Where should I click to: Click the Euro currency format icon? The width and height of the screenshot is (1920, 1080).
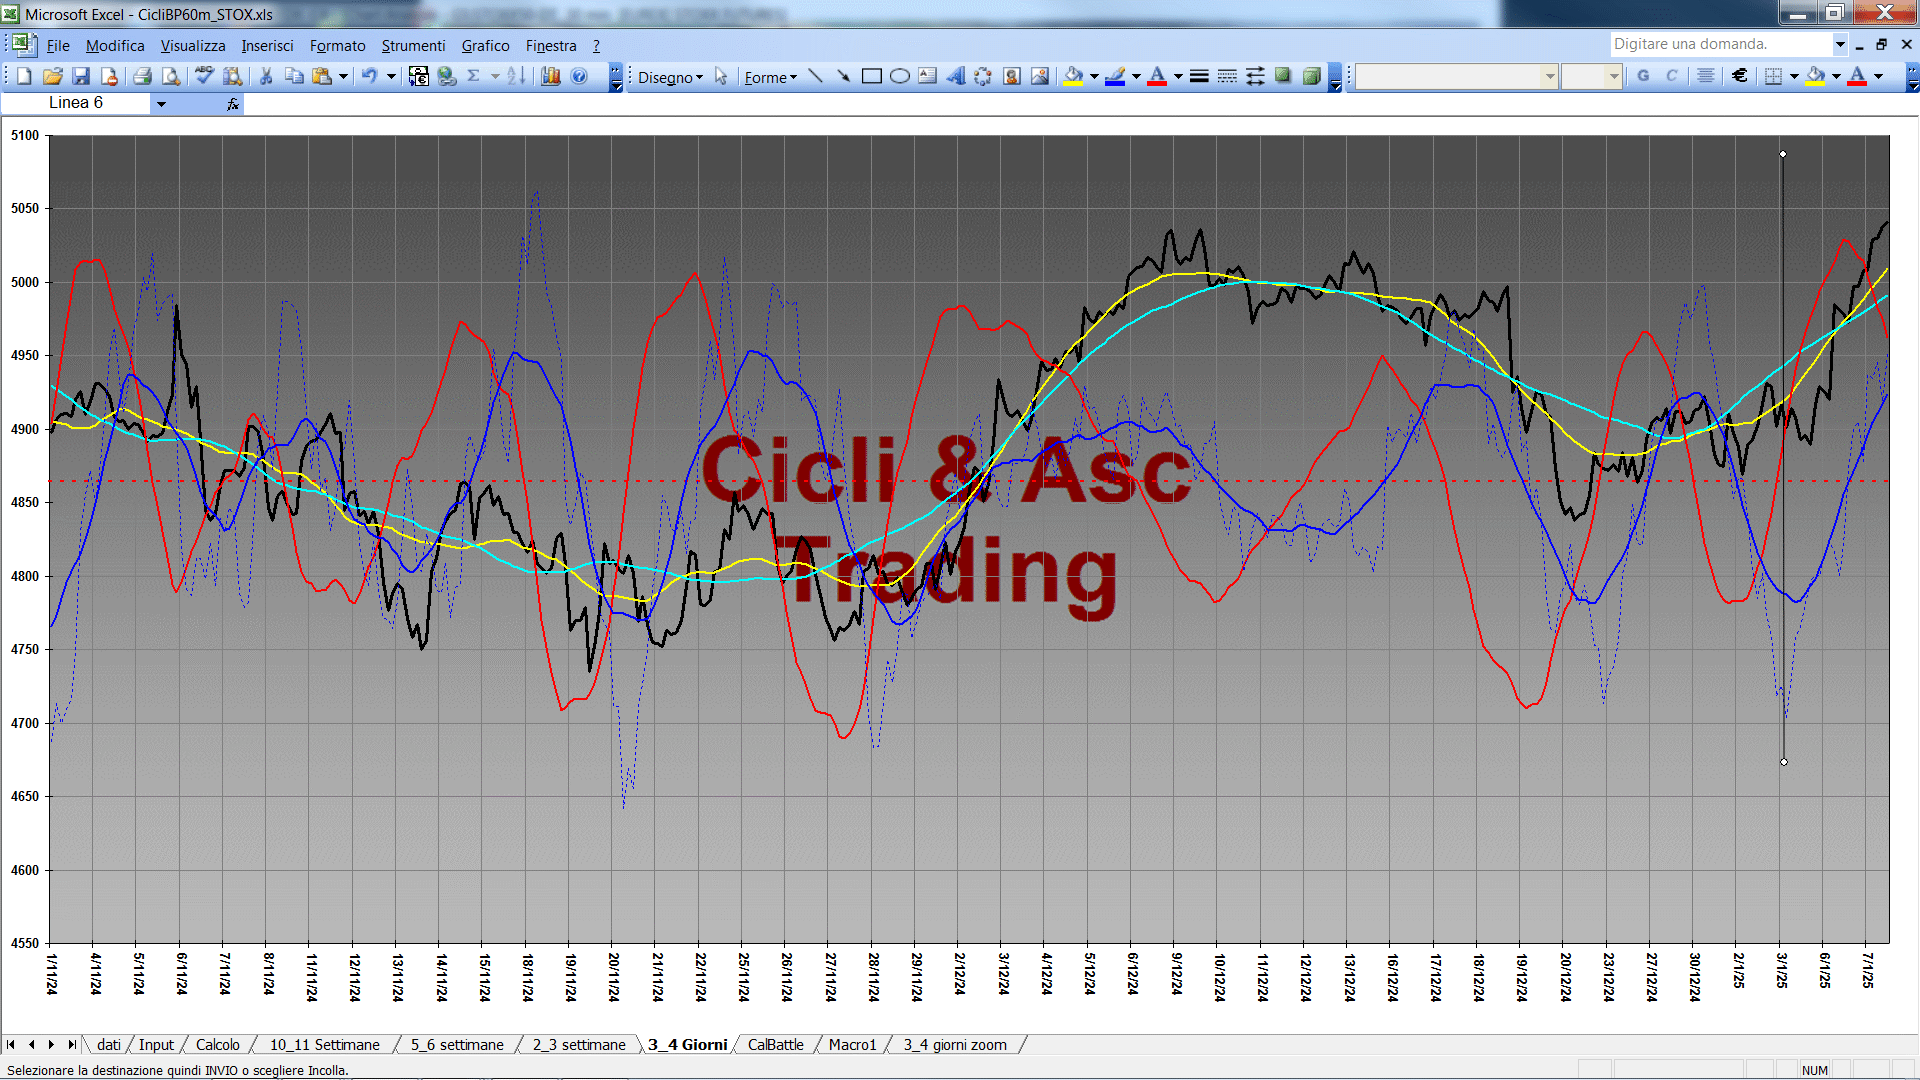click(1740, 77)
